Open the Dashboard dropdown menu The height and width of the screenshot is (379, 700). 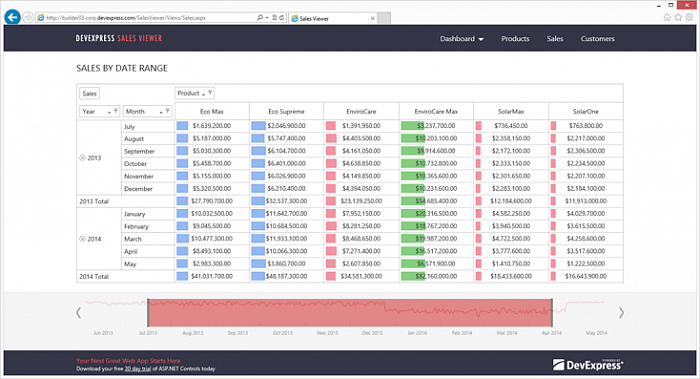[x=462, y=39]
